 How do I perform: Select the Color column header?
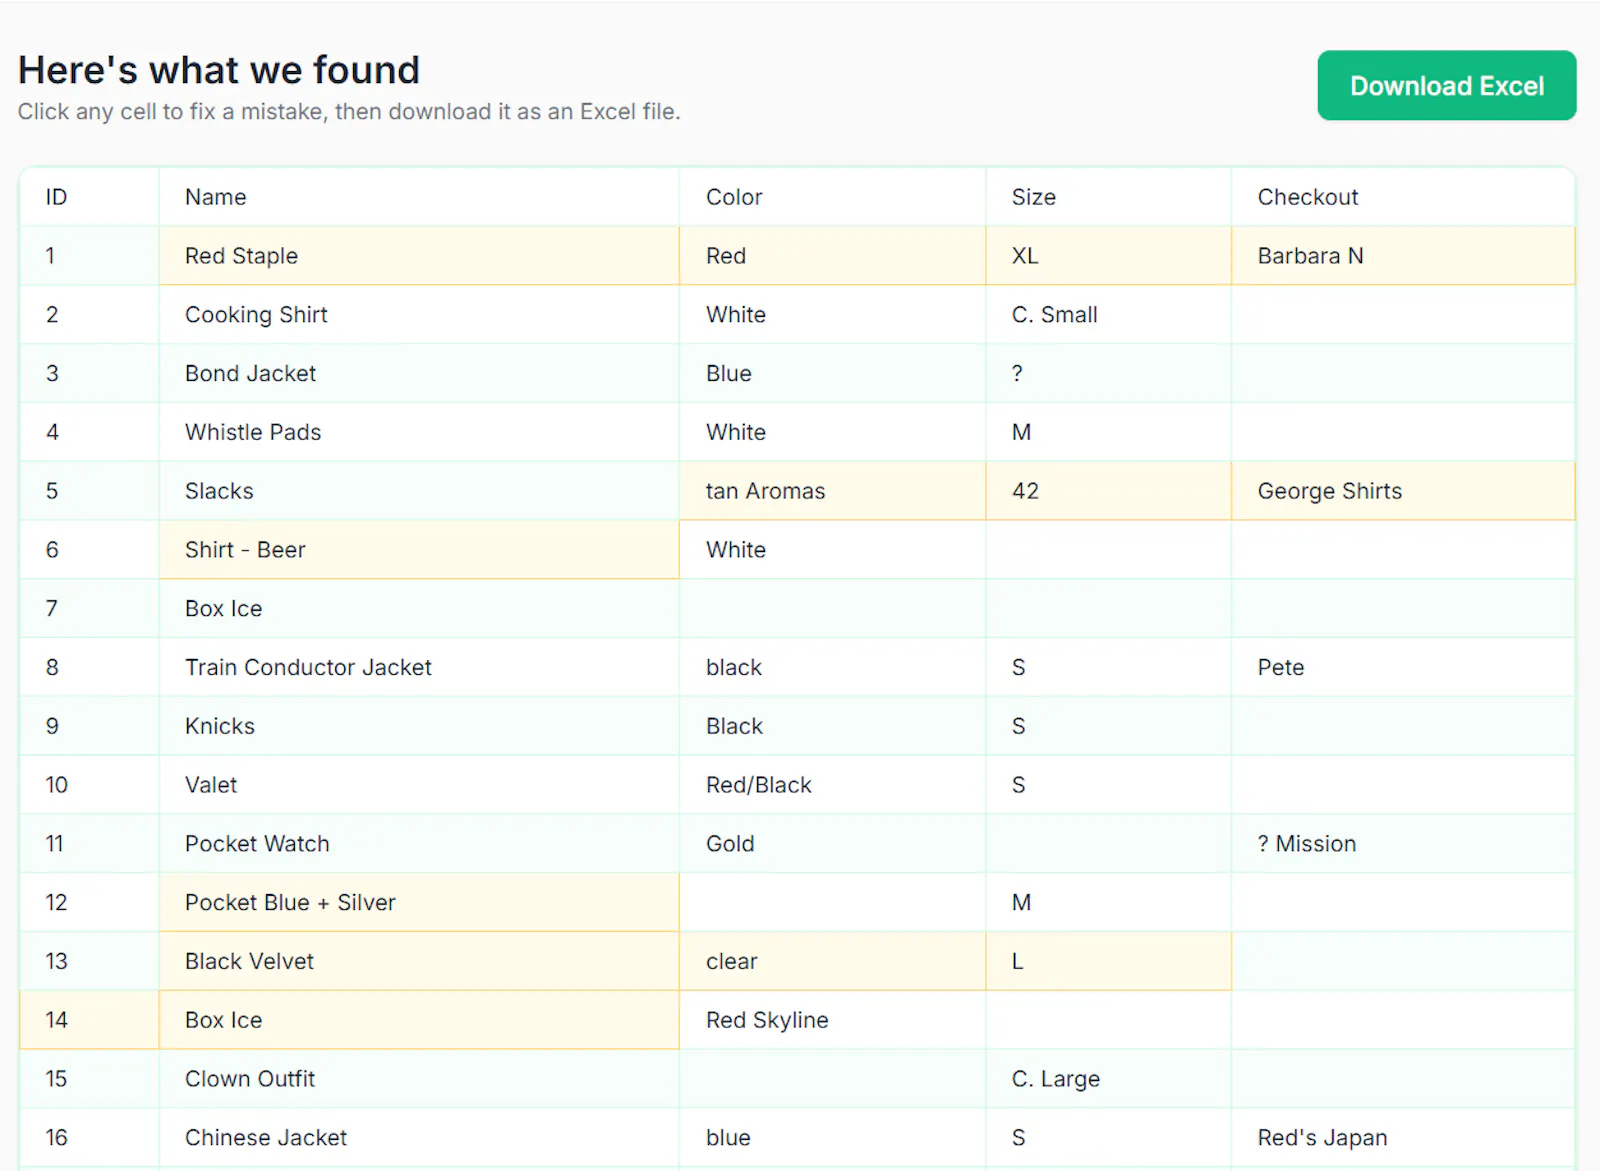coord(832,197)
